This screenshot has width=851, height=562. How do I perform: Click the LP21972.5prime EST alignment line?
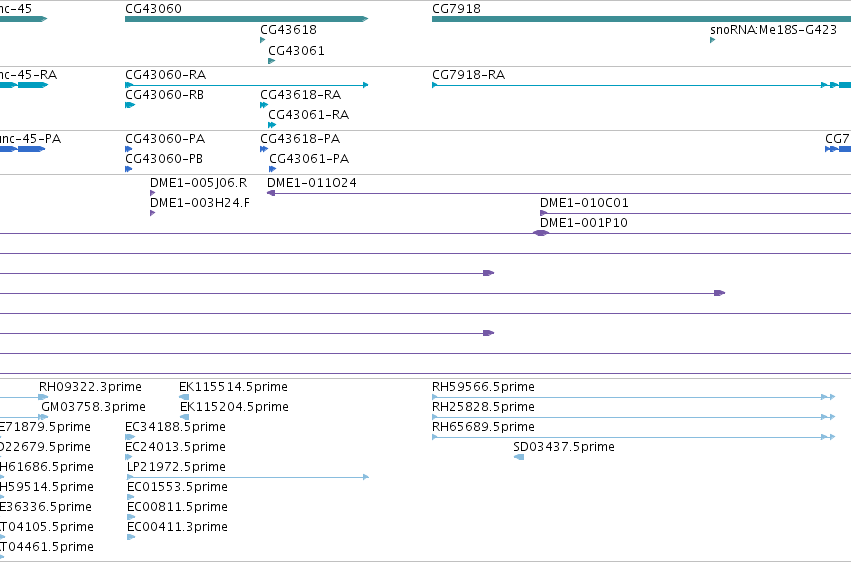tap(248, 477)
